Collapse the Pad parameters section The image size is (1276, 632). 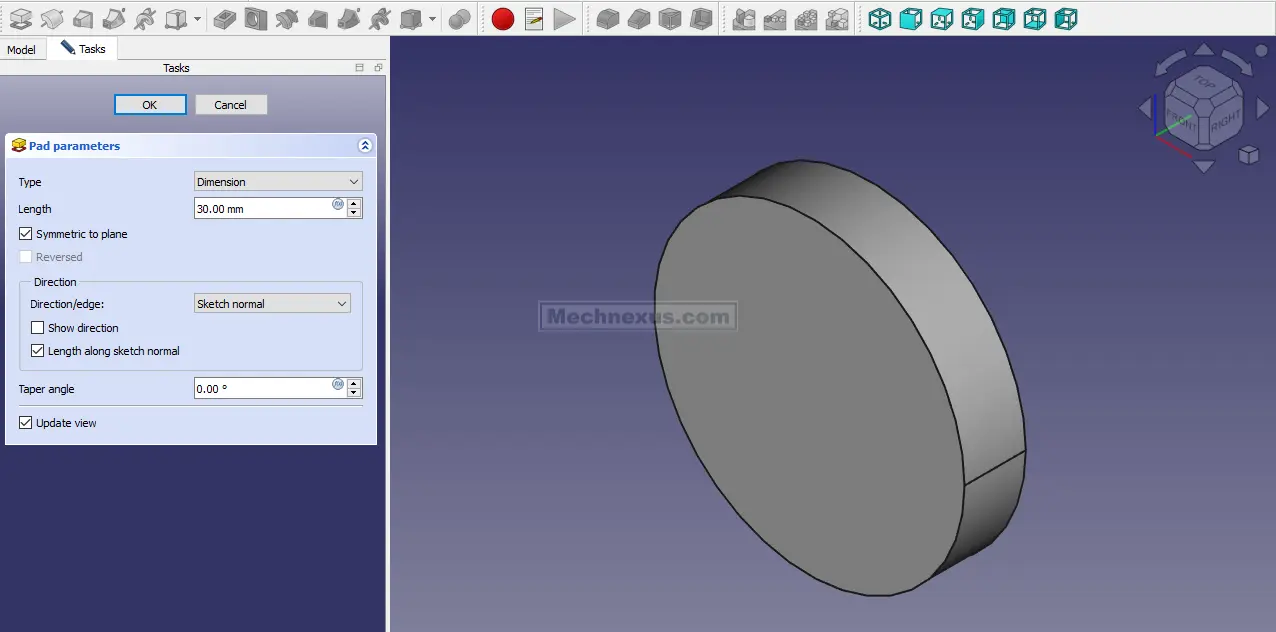point(365,146)
